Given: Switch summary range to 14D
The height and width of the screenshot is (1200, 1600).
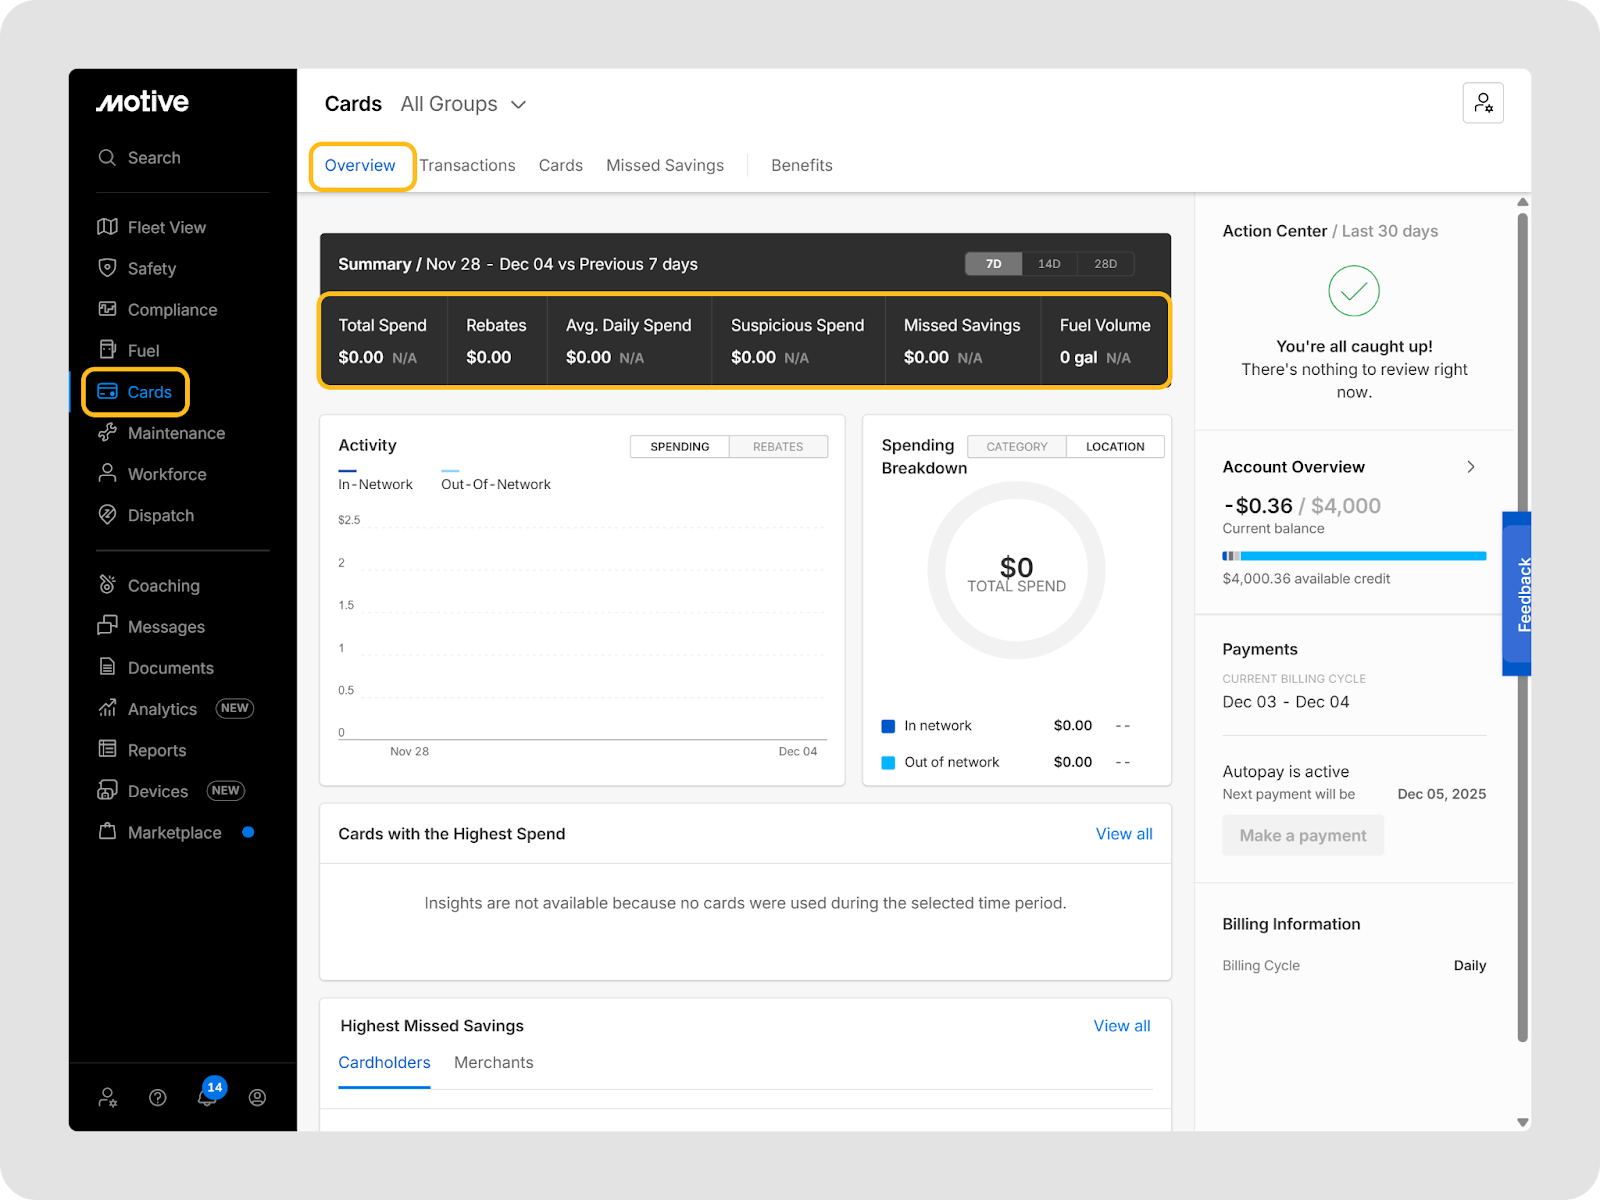Looking at the screenshot, I should tap(1049, 264).
